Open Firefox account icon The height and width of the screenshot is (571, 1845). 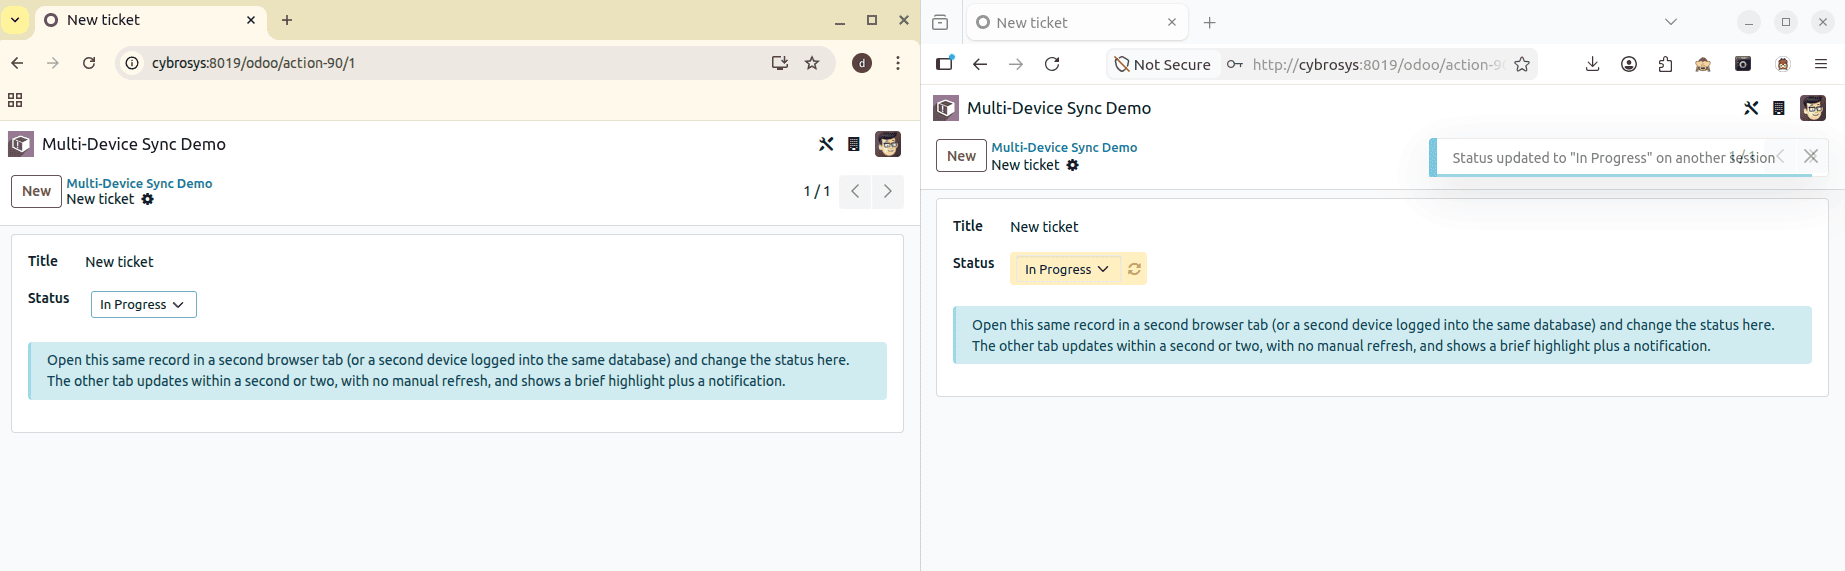[x=1629, y=64]
